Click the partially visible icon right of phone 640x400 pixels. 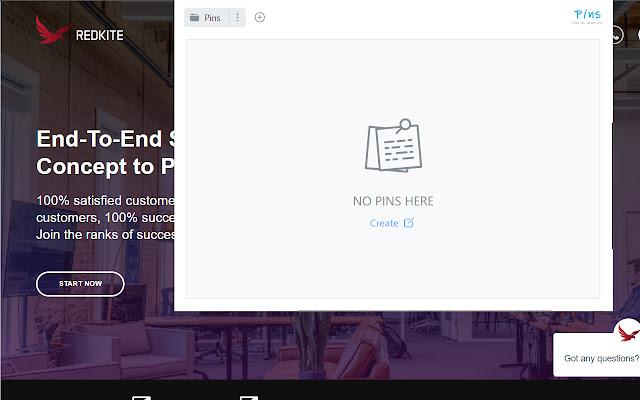(638, 35)
